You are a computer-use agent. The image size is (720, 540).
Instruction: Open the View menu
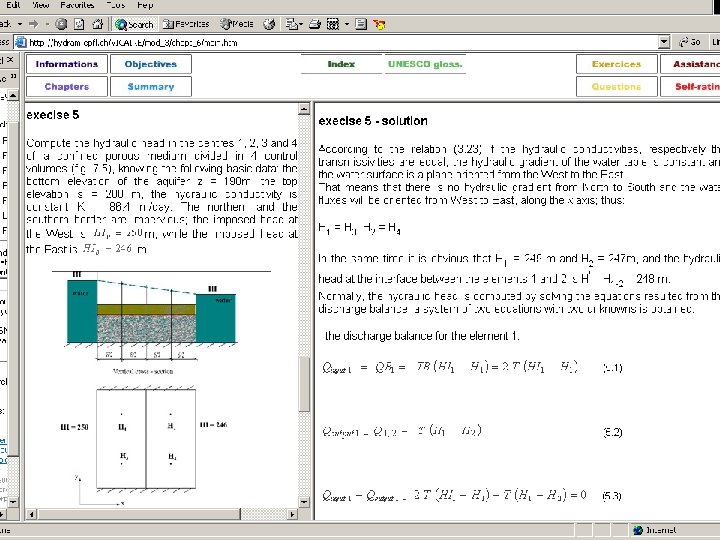click(x=40, y=5)
